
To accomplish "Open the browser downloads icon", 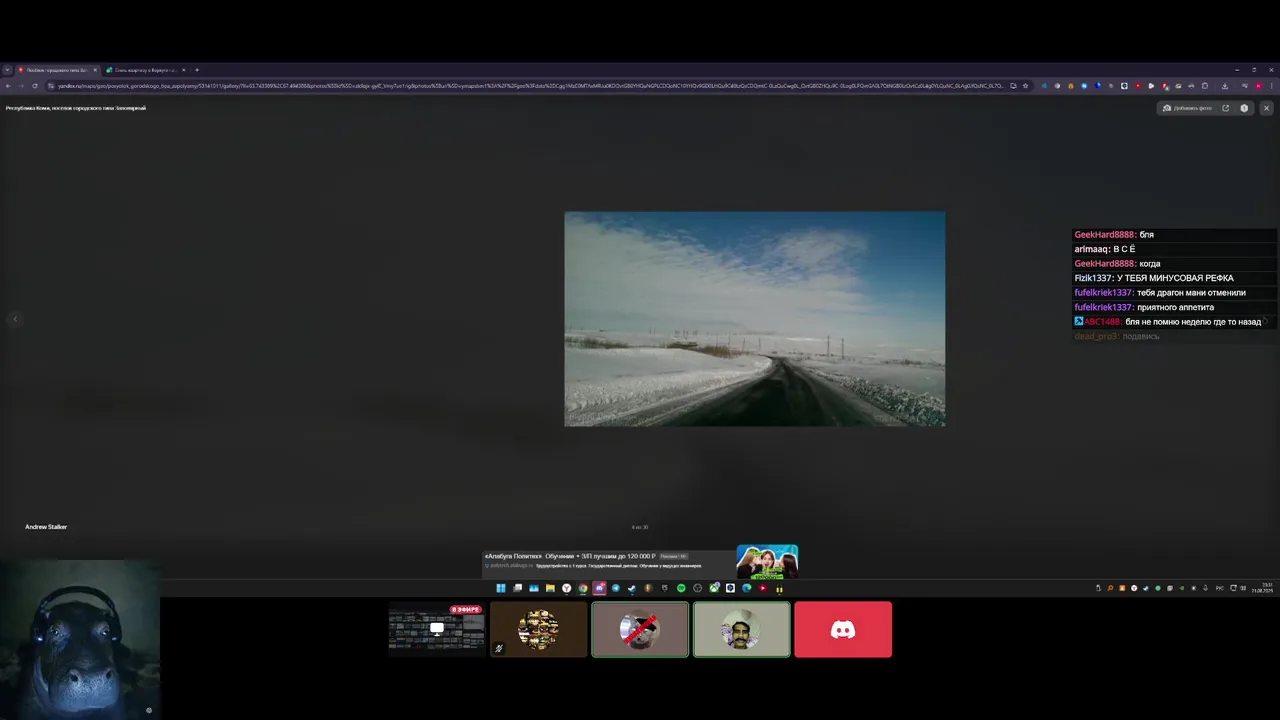I will 1224,86.
